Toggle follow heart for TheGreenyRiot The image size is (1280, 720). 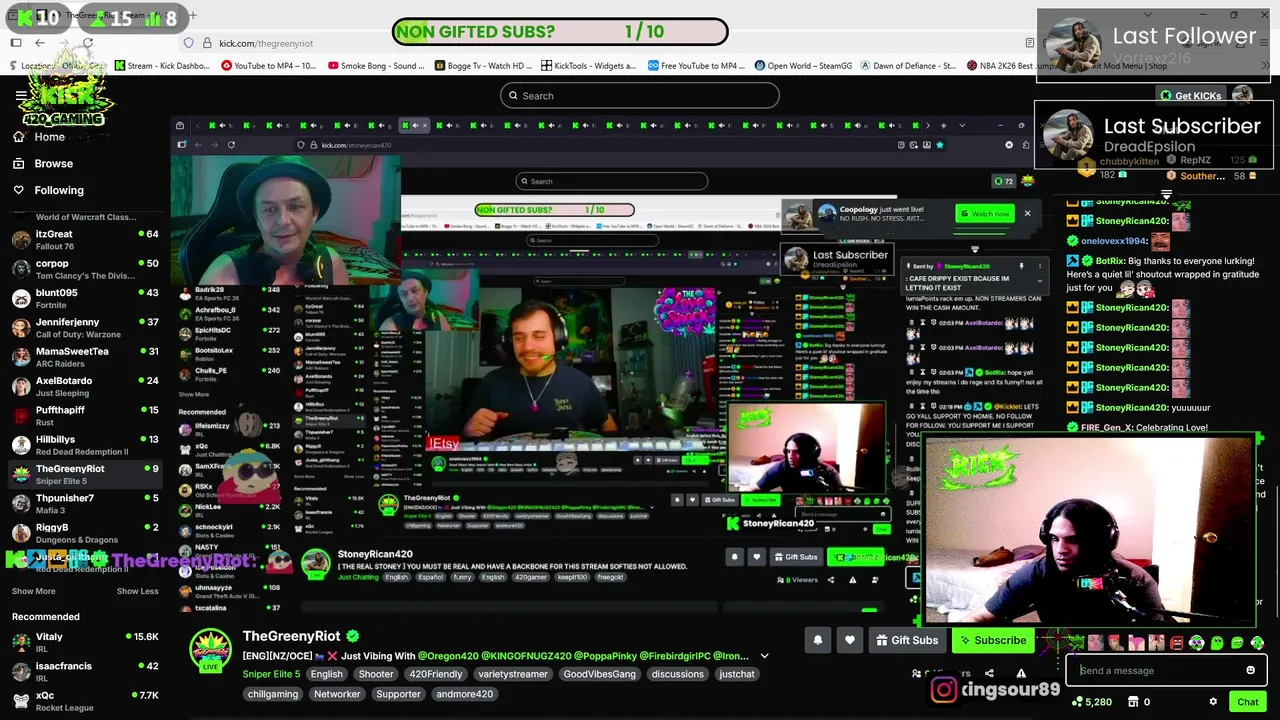point(850,640)
